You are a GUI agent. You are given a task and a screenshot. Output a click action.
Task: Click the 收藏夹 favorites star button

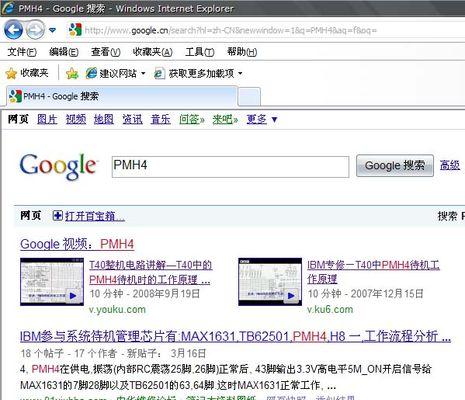(27, 73)
